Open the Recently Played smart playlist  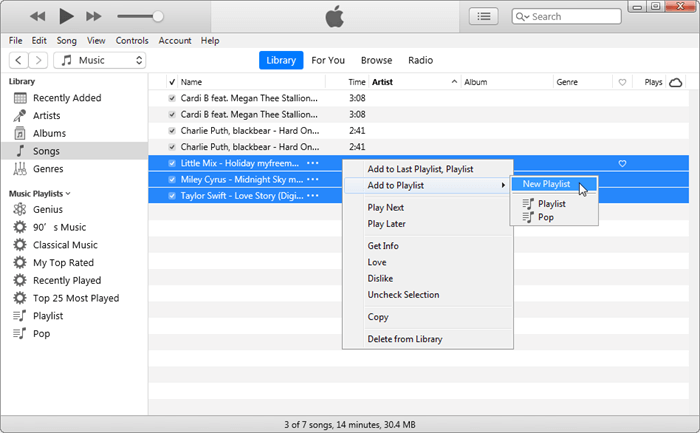coord(74,280)
